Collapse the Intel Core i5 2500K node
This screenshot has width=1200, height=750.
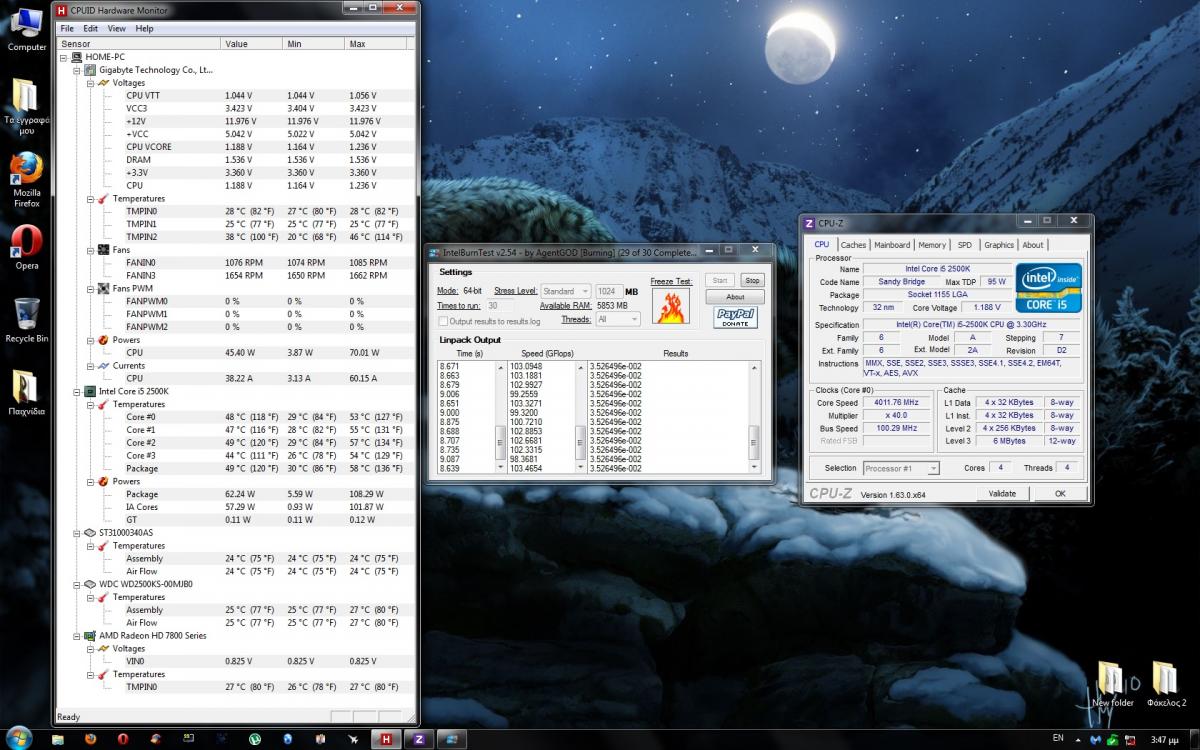pyautogui.click(x=77, y=391)
